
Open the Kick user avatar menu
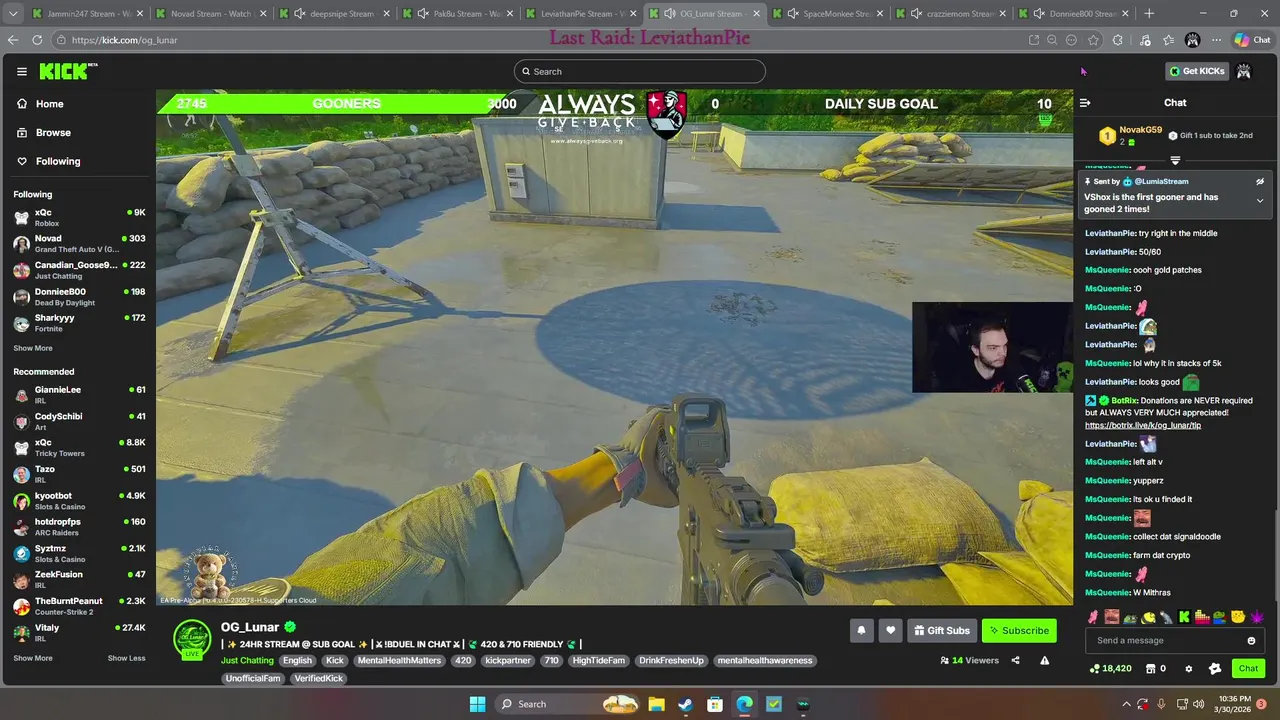pyautogui.click(x=1244, y=71)
